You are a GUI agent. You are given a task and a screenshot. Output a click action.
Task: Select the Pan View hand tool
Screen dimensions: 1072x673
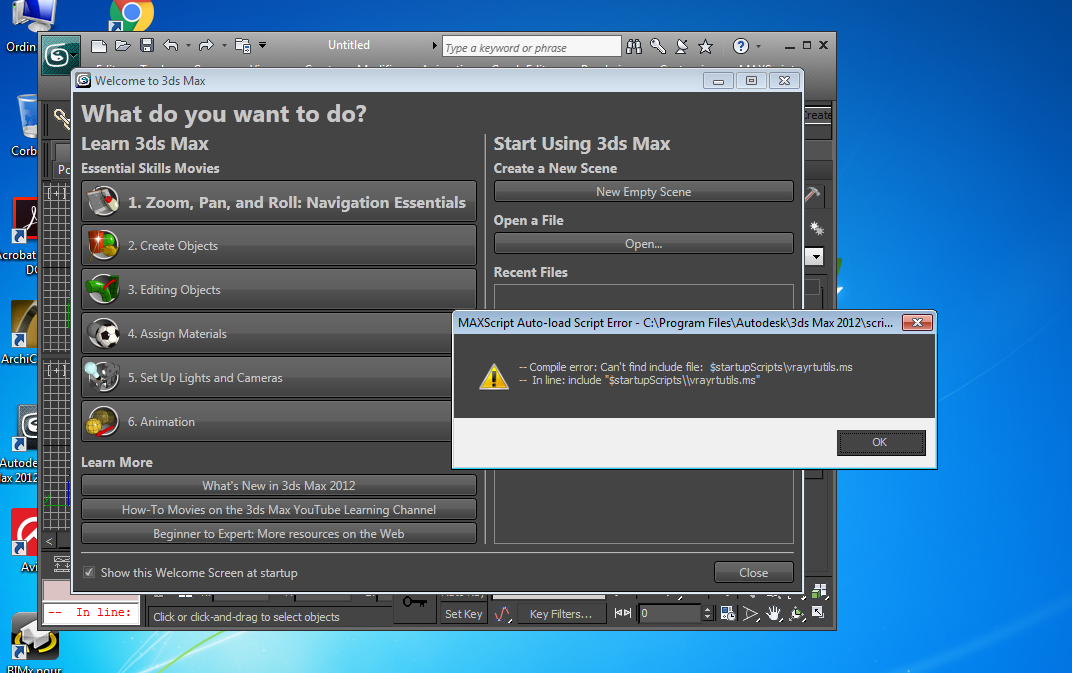tap(773, 613)
